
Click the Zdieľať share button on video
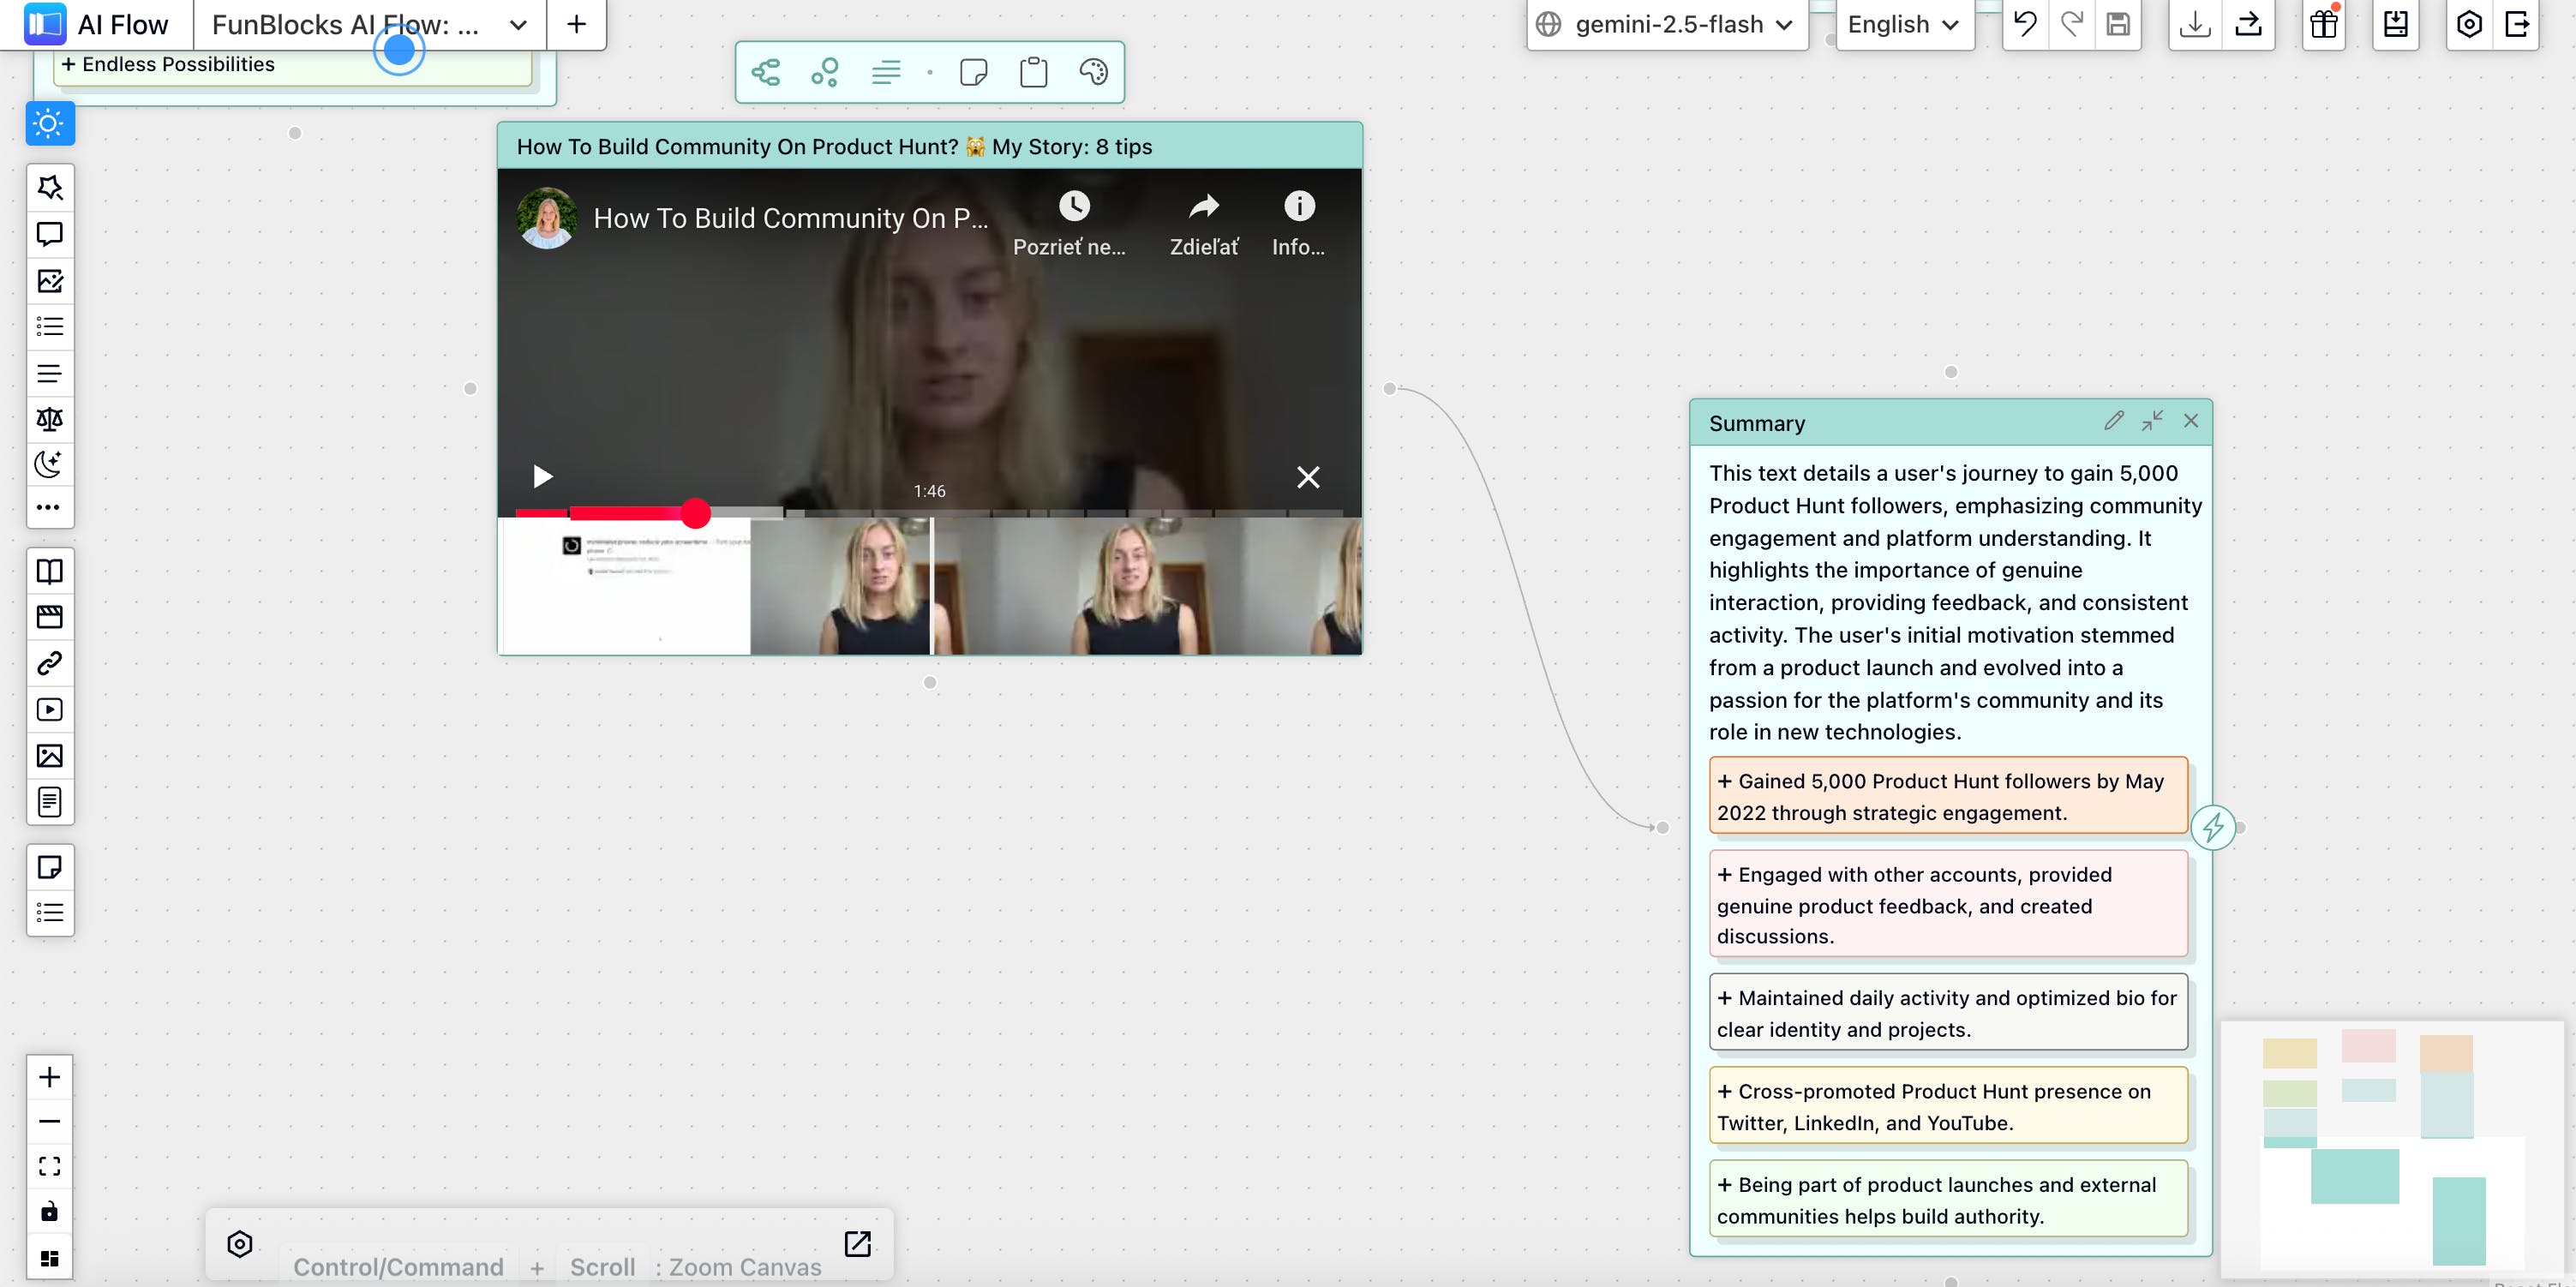point(1204,224)
